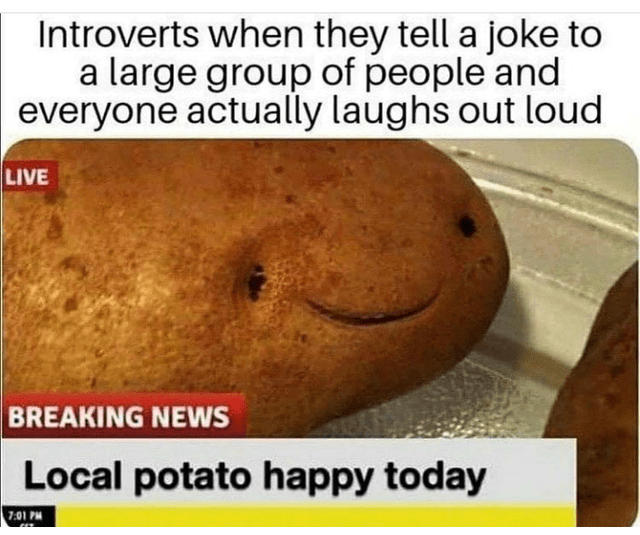
Task: Click the 7:01 PM time stamp
Action: point(28,513)
